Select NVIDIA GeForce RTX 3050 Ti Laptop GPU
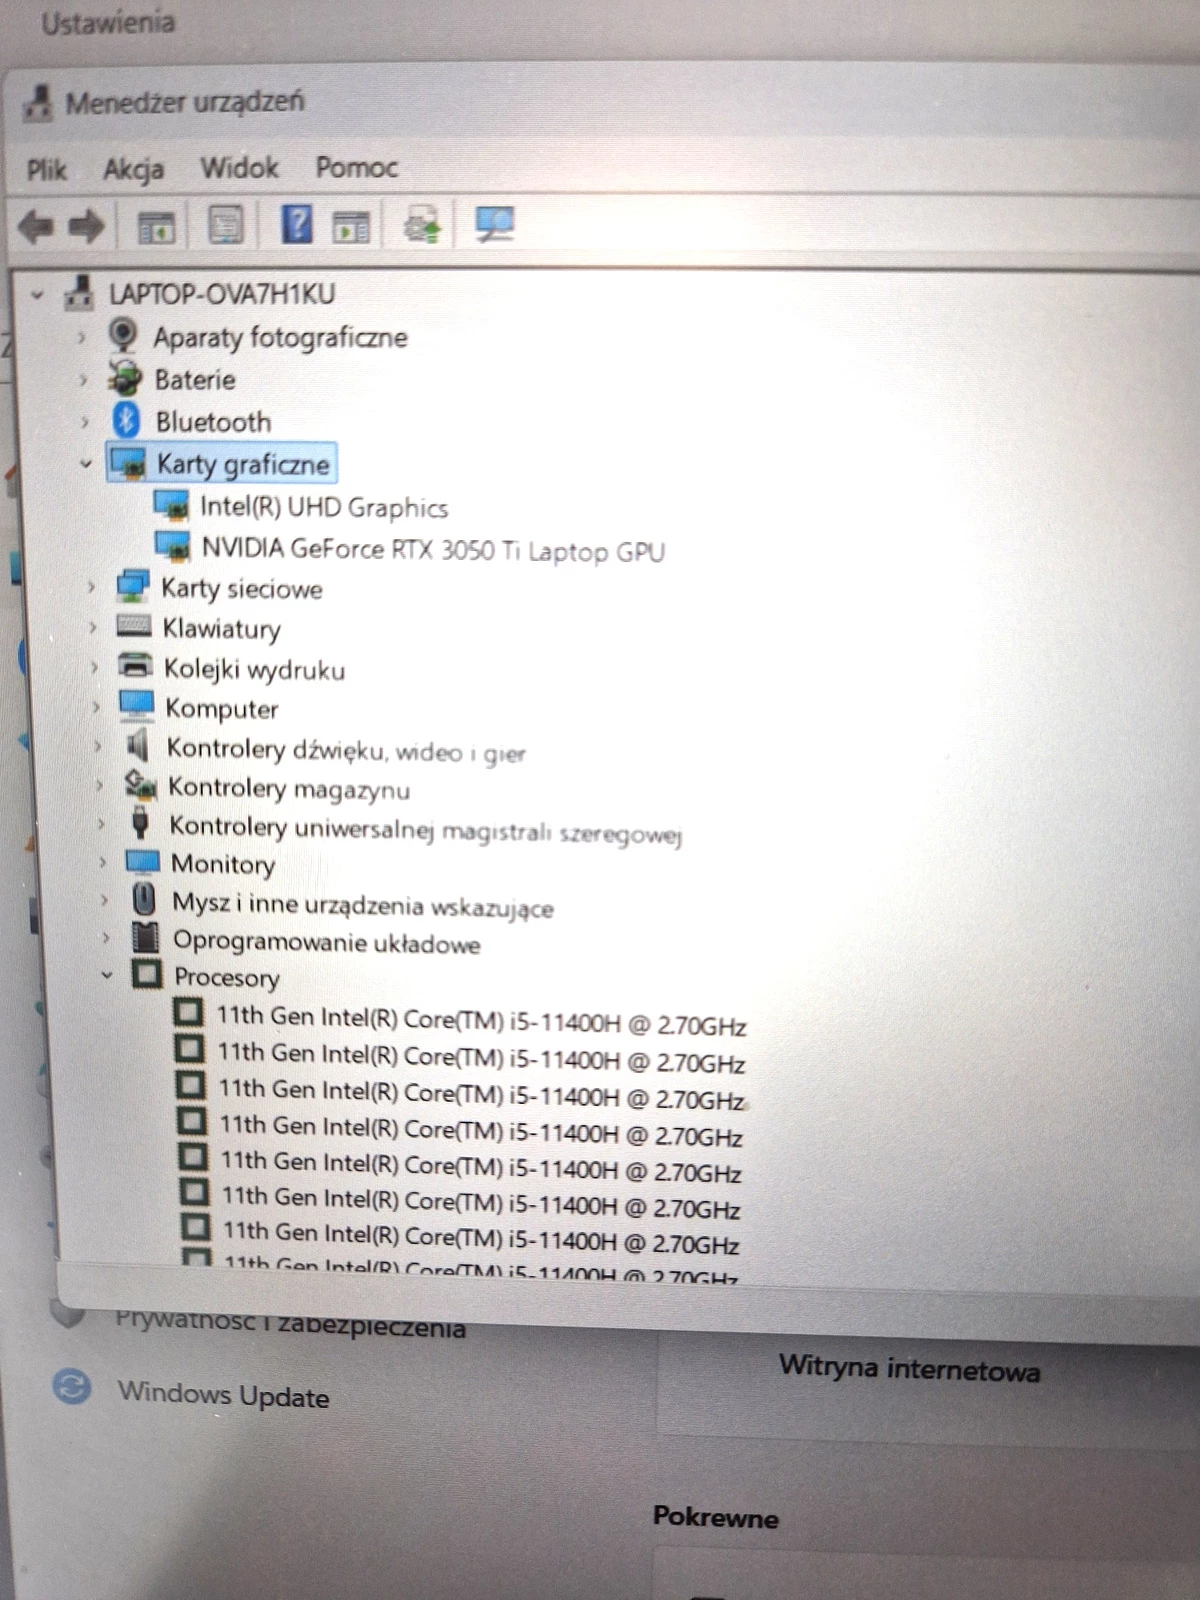This screenshot has height=1600, width=1200. click(x=433, y=549)
